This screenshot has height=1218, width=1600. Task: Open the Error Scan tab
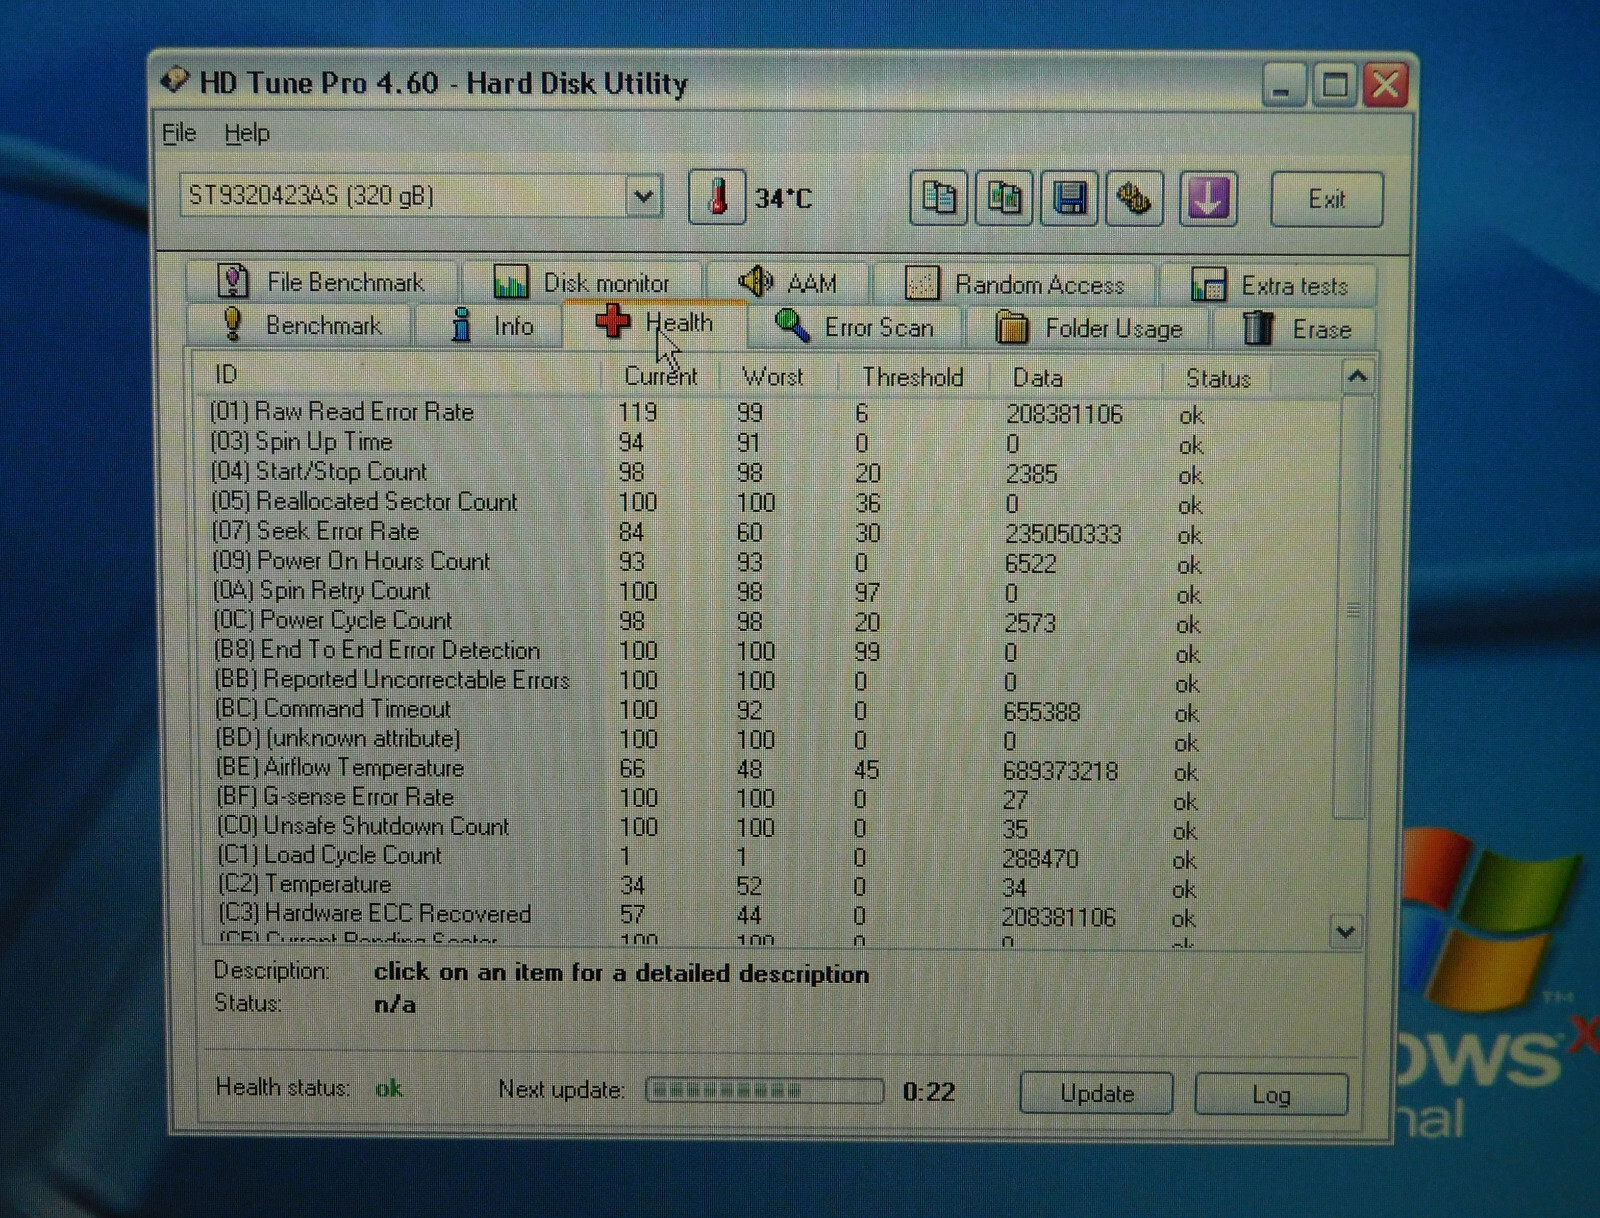tap(855, 327)
